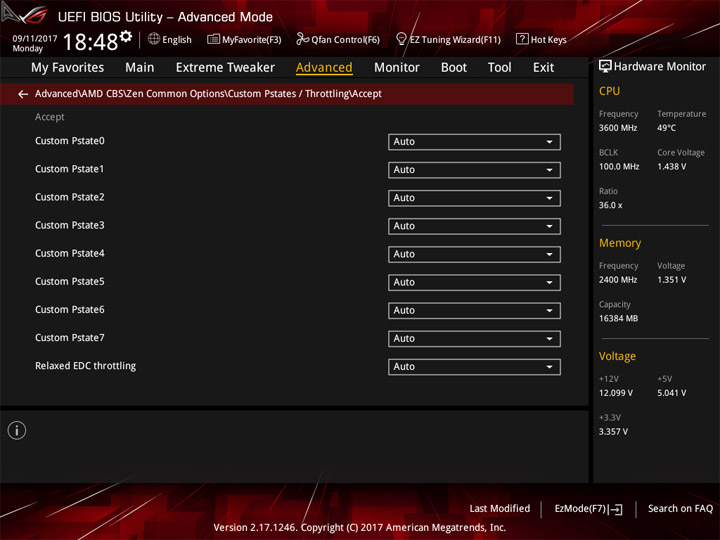The image size is (720, 540).
Task: Click Last Modified at the bottom
Action: coord(500,509)
